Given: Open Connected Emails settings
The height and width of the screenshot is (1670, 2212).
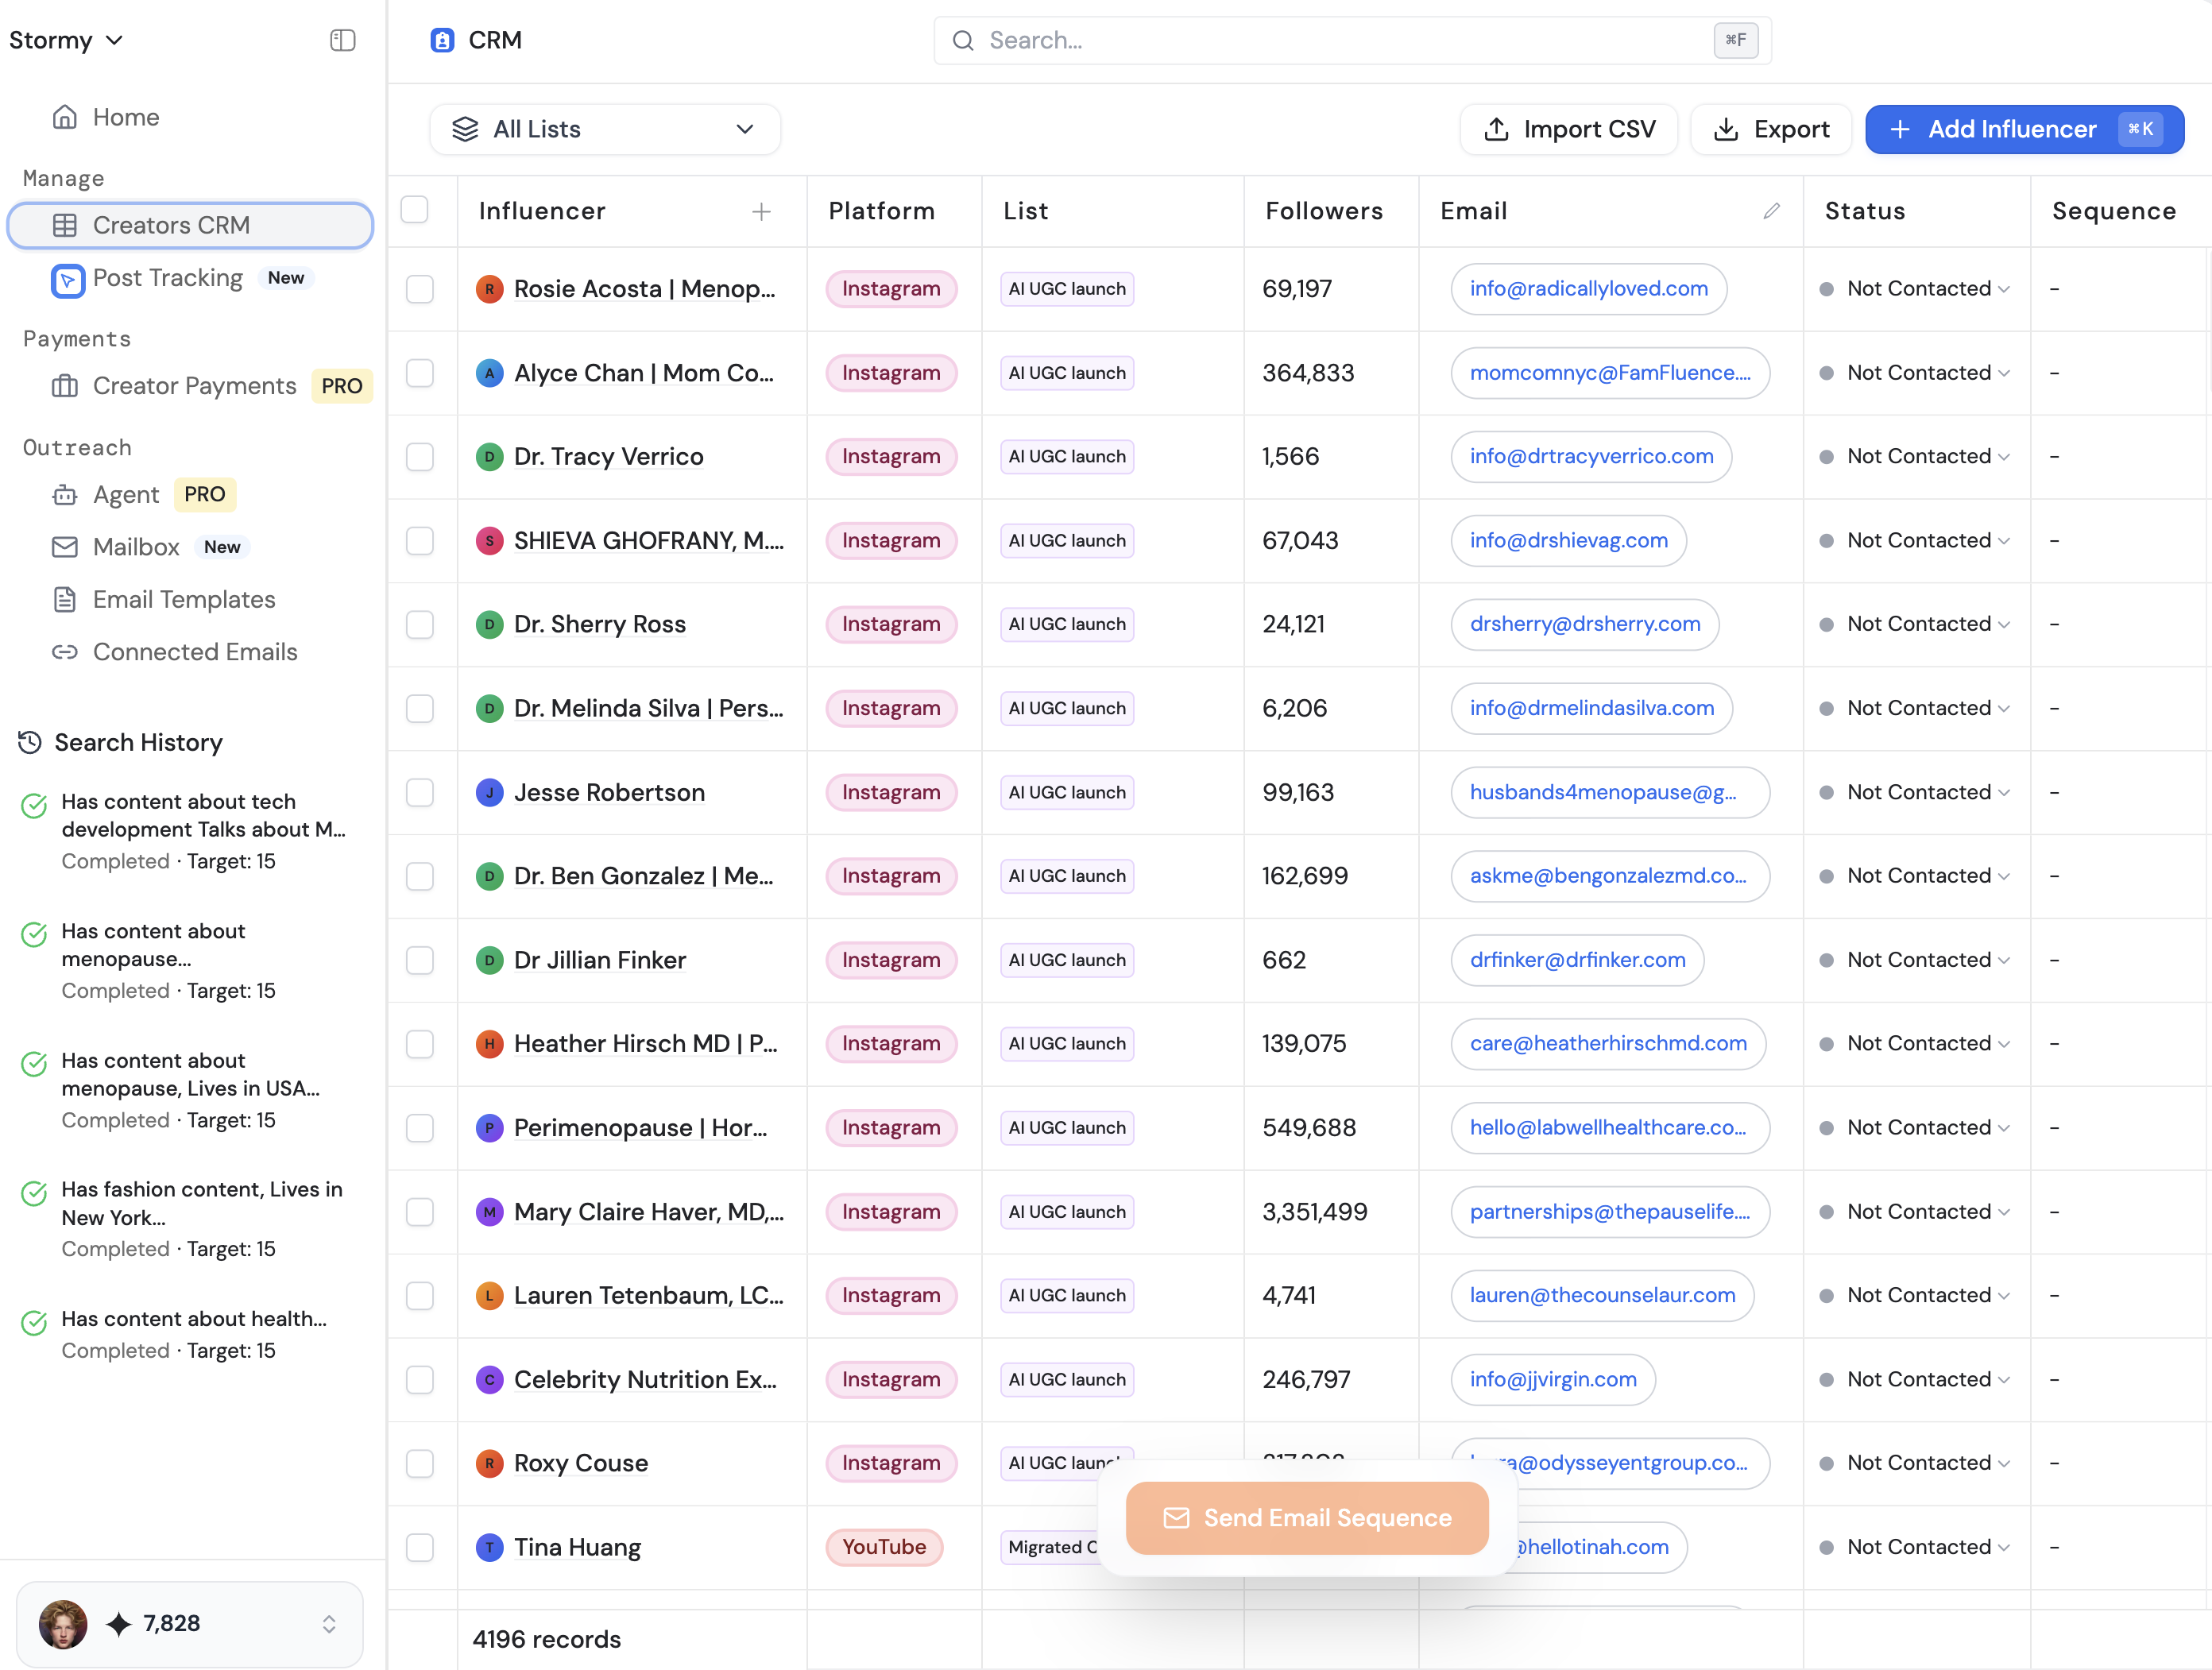Looking at the screenshot, I should [x=195, y=651].
